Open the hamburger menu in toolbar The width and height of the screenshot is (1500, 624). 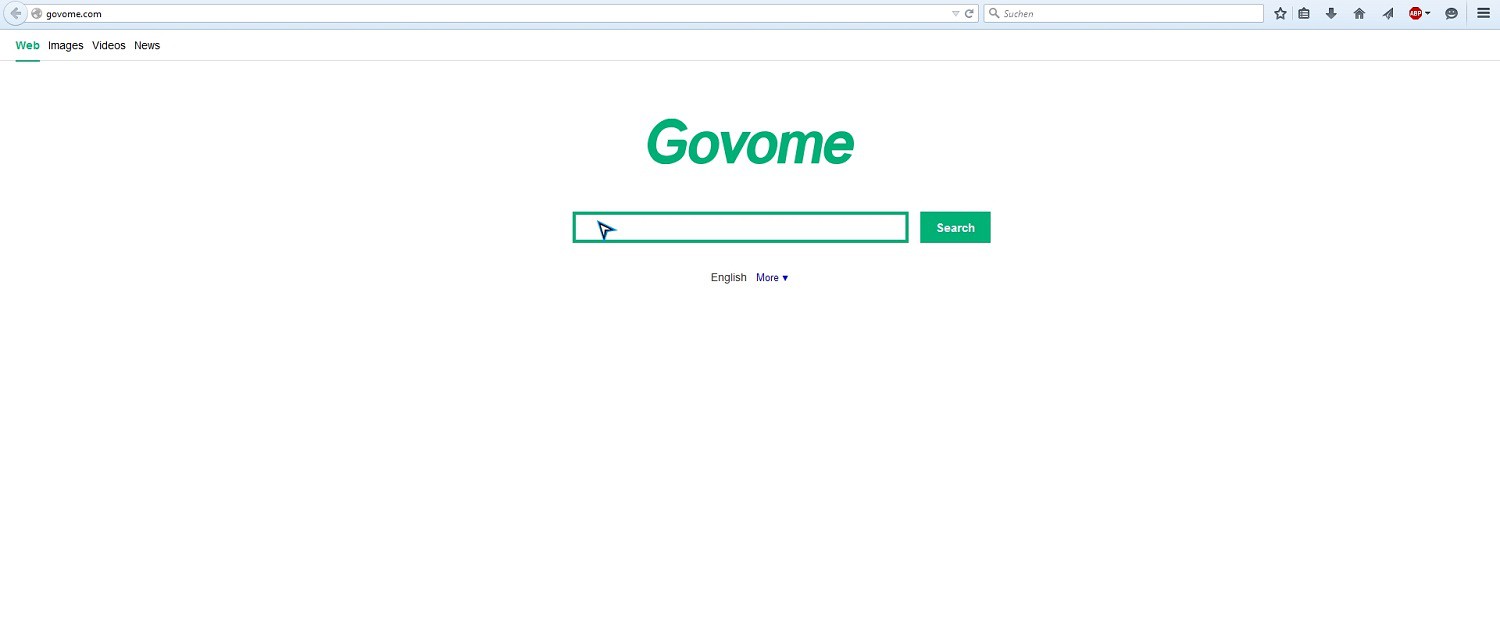tap(1483, 14)
